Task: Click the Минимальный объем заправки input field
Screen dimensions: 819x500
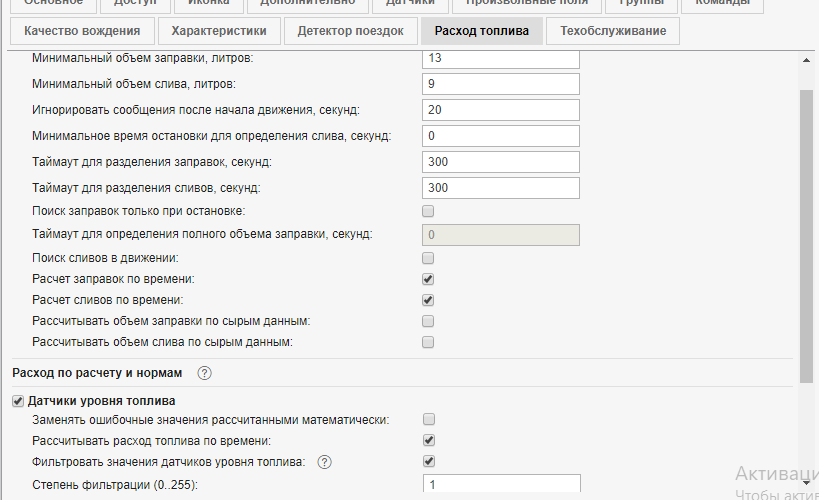Action: tap(501, 59)
